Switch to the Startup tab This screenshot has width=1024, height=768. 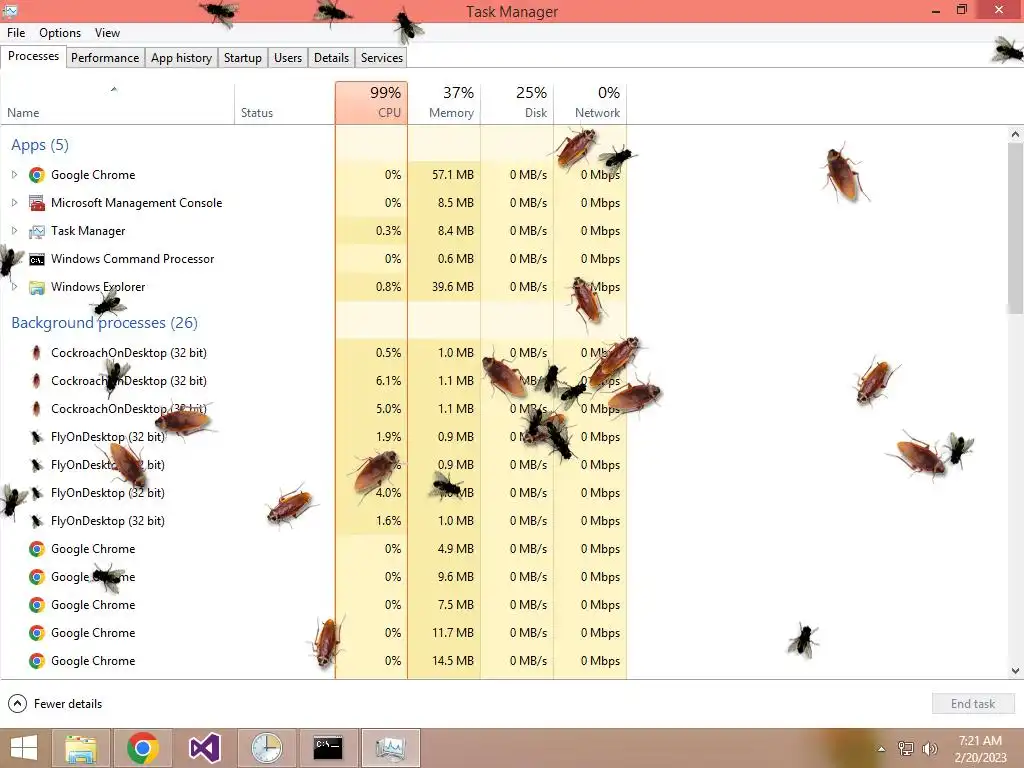click(242, 57)
